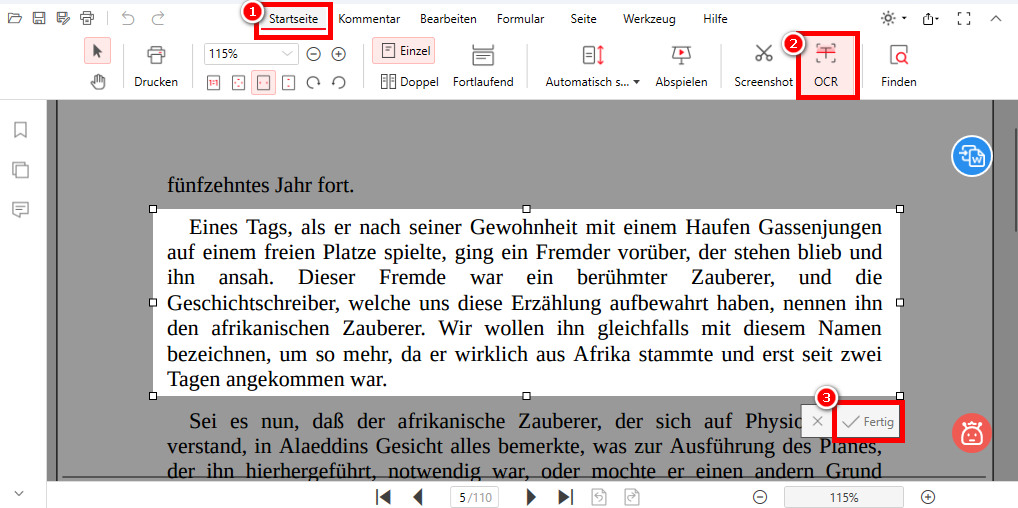Open the Screenshot scissors tool
The height and width of the screenshot is (508, 1018).
(763, 55)
